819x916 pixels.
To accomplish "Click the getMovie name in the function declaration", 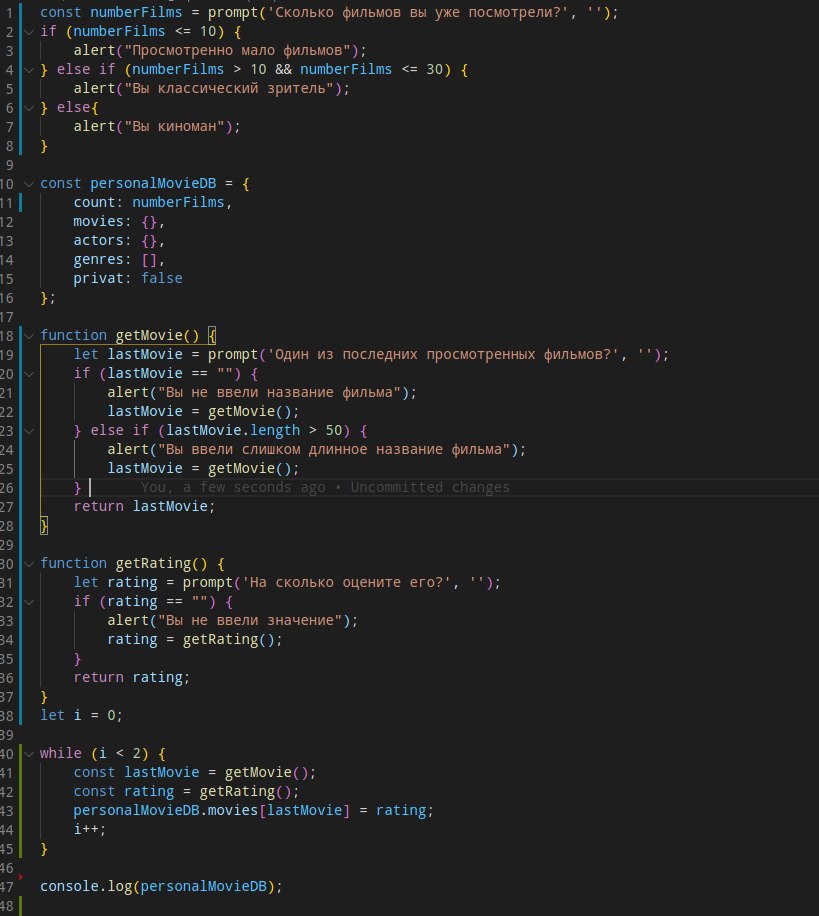I will pyautogui.click(x=149, y=335).
